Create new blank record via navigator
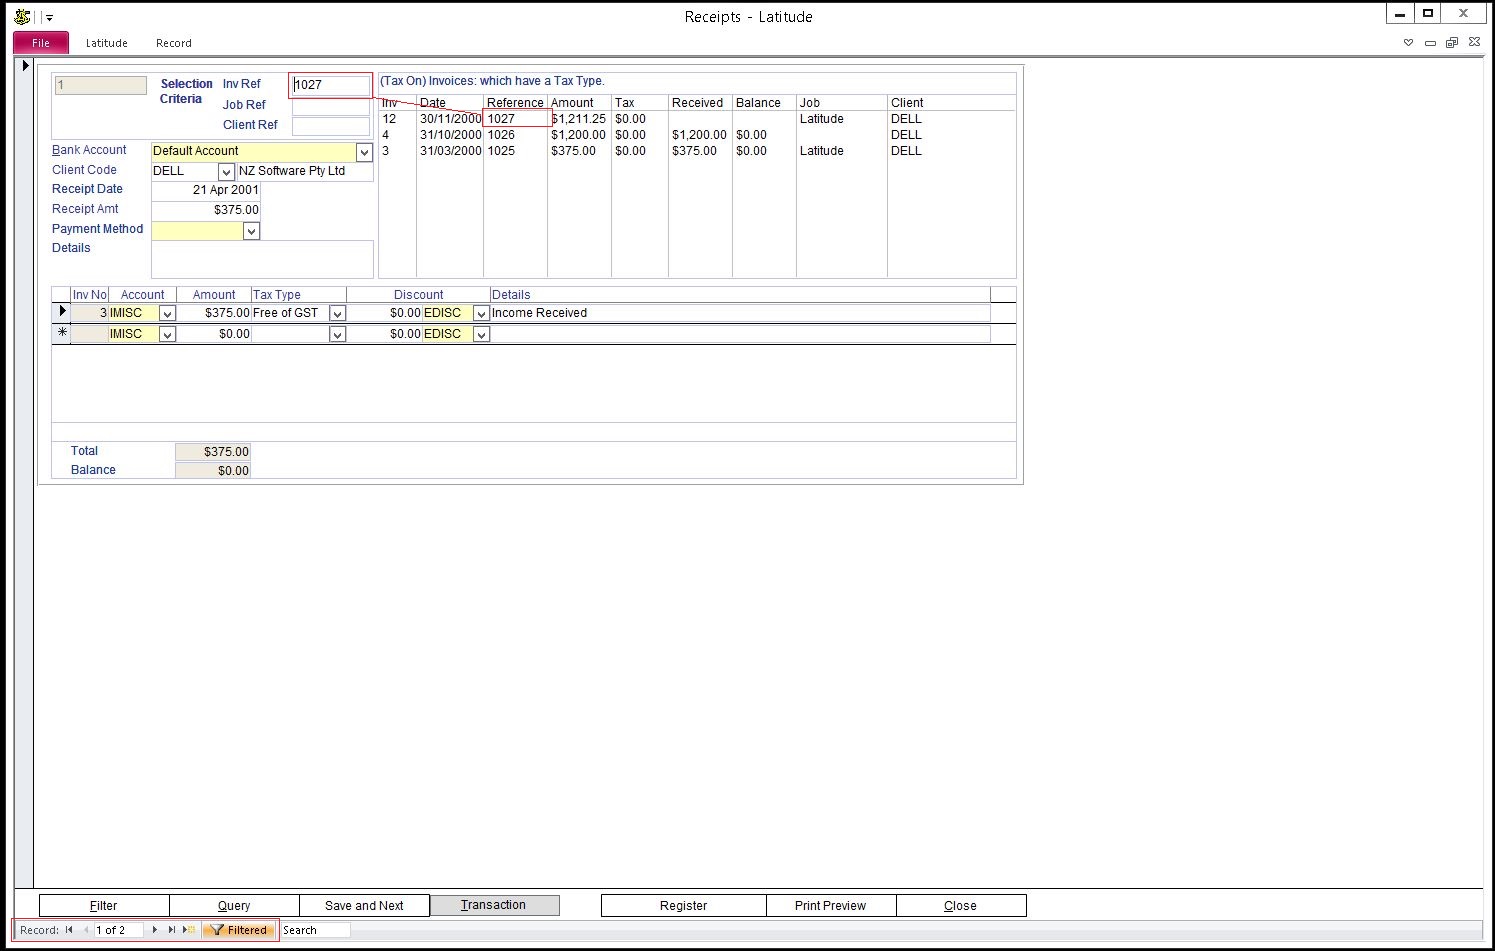Image resolution: width=1495 pixels, height=951 pixels. [x=189, y=930]
